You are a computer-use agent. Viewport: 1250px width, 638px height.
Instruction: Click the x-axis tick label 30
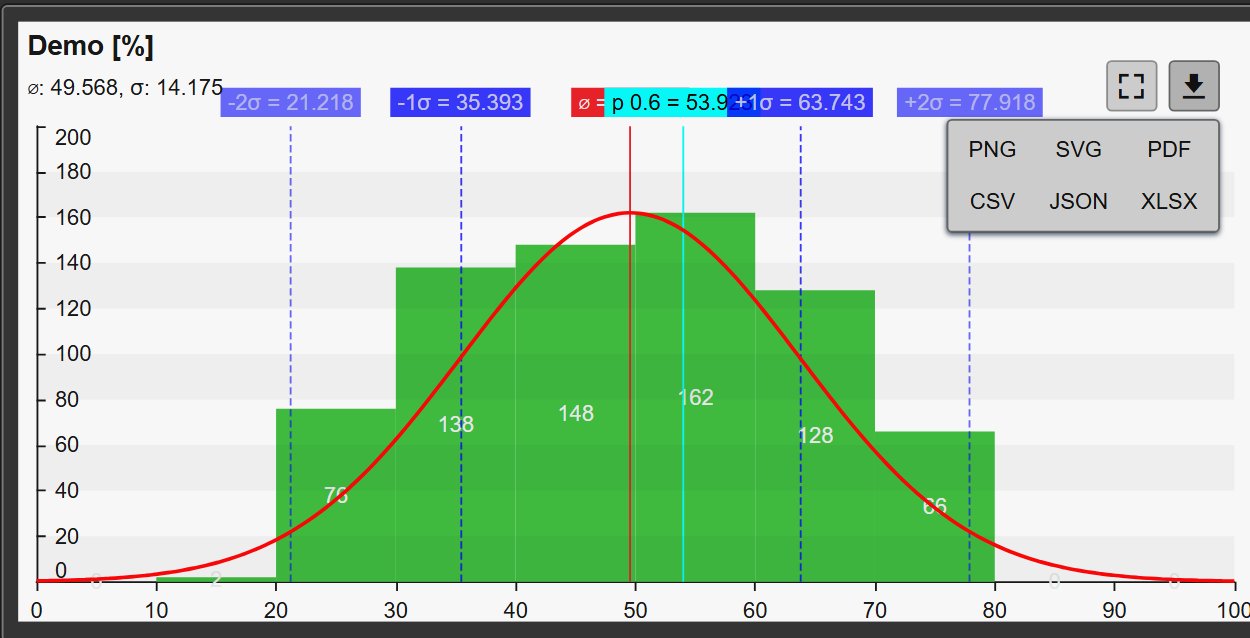(396, 609)
